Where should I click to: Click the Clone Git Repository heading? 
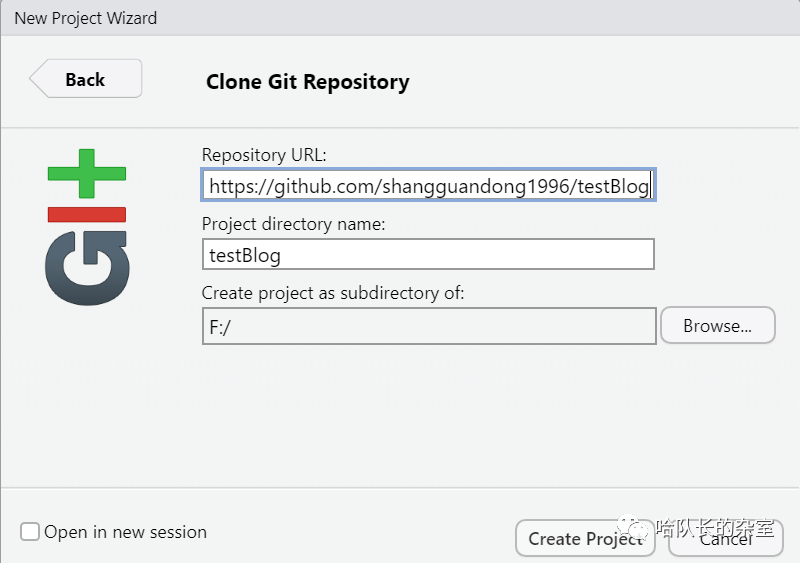(x=308, y=82)
